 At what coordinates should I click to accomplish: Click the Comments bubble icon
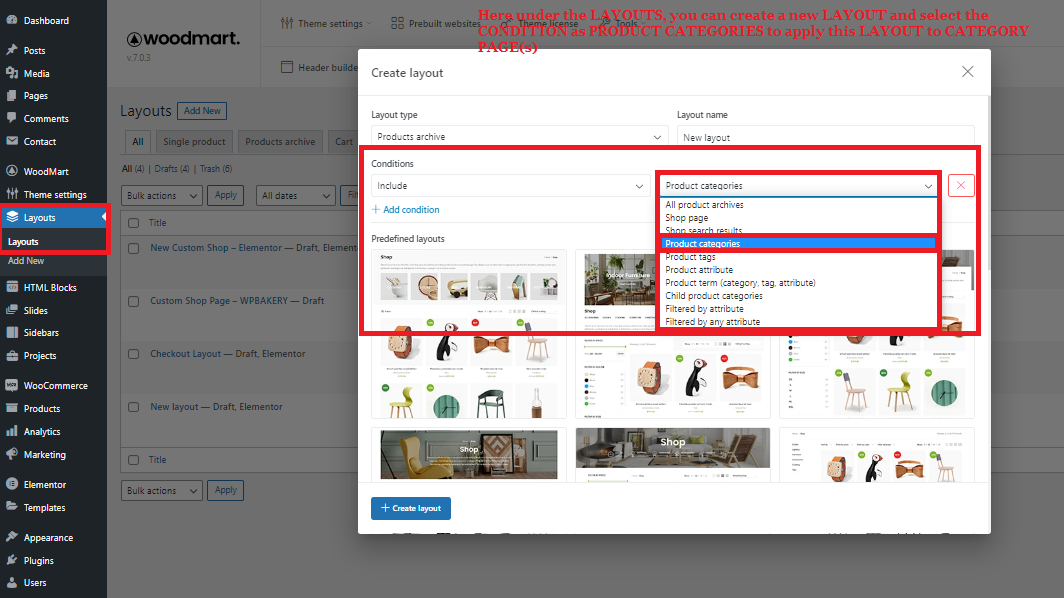[x=12, y=118]
